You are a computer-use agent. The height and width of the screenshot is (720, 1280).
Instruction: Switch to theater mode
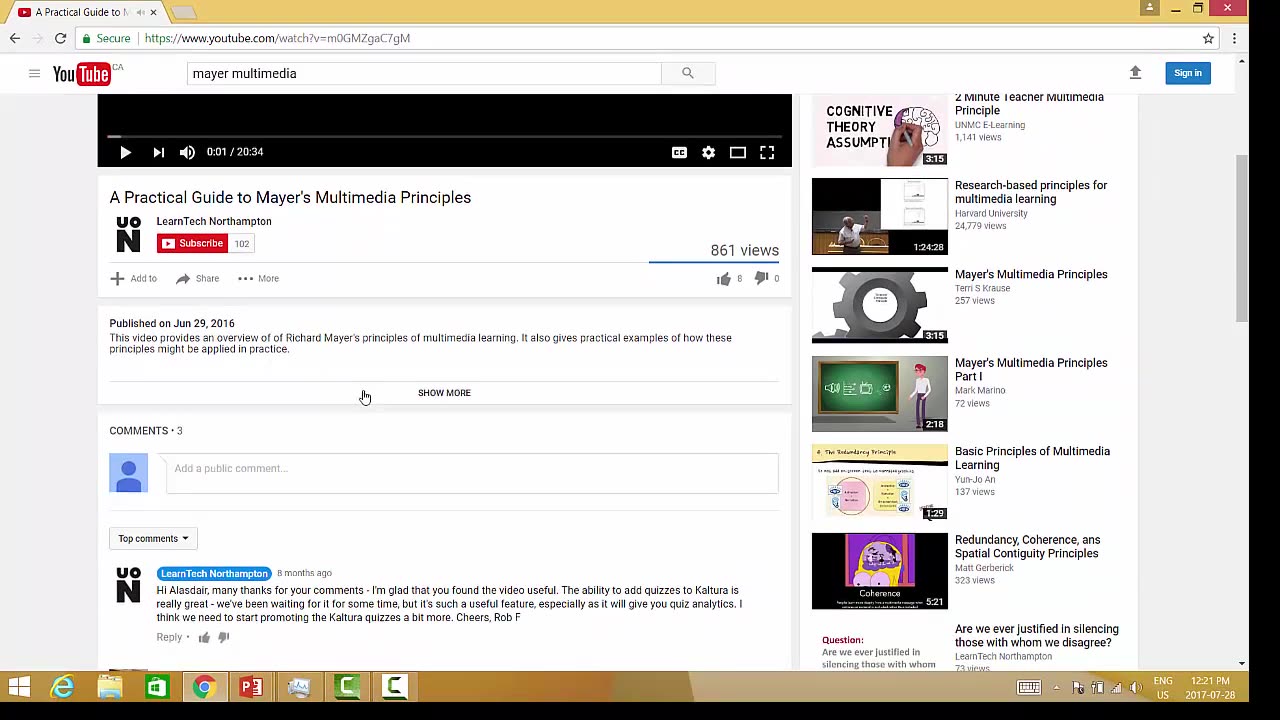[737, 152]
